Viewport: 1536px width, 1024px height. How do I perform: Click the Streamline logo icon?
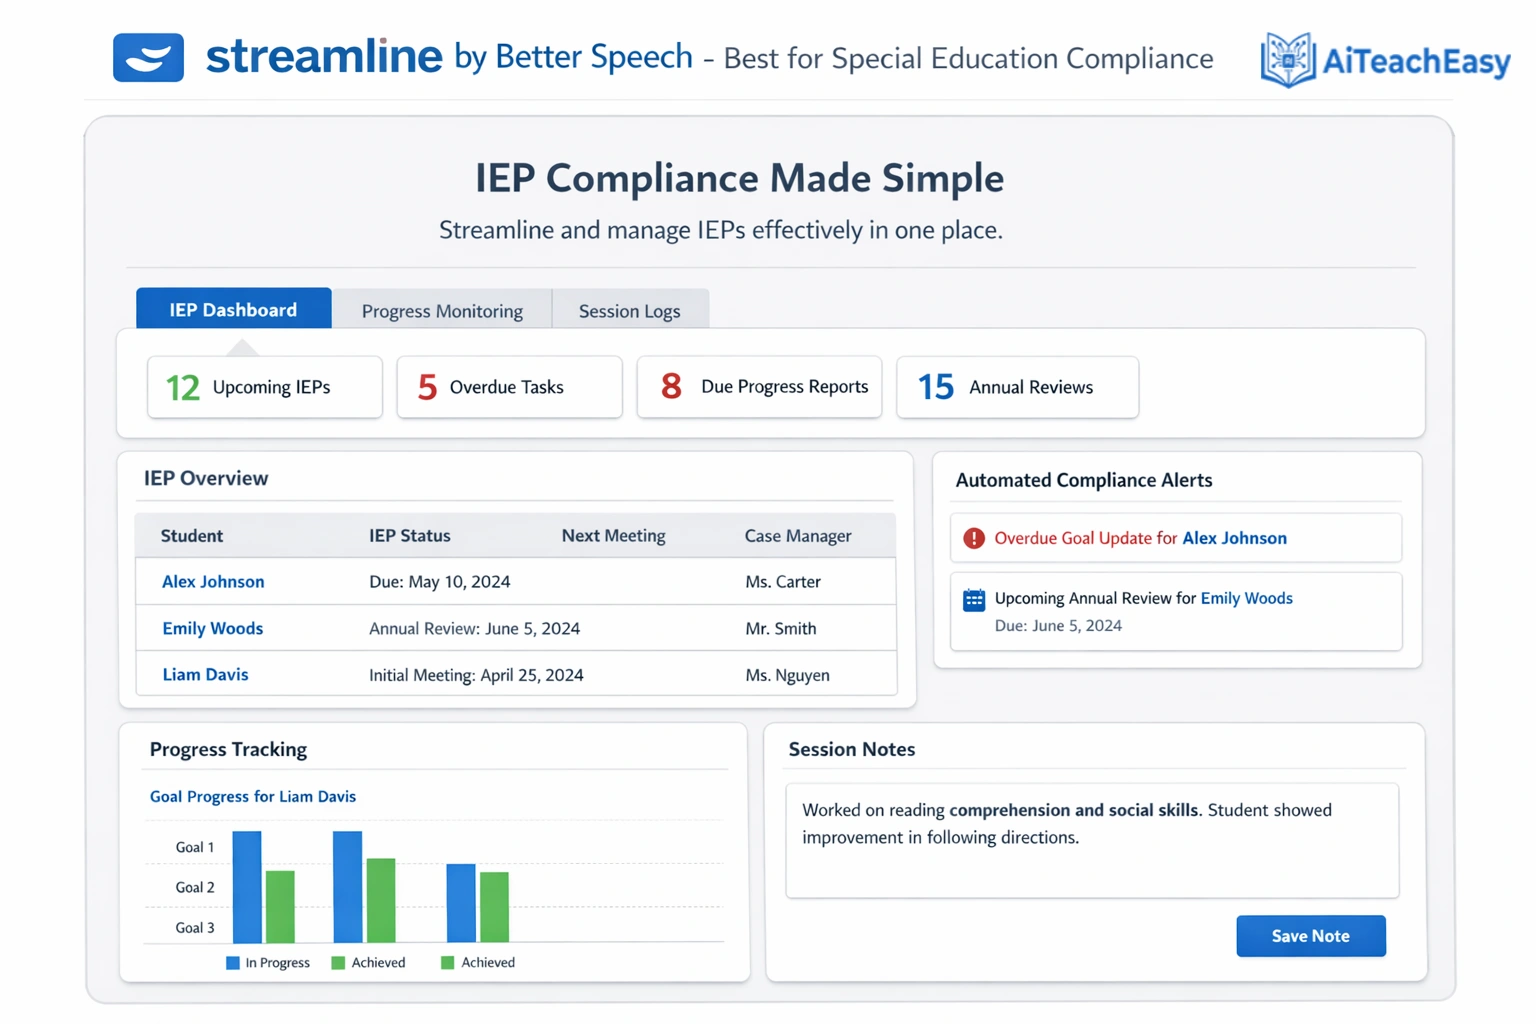pos(148,57)
